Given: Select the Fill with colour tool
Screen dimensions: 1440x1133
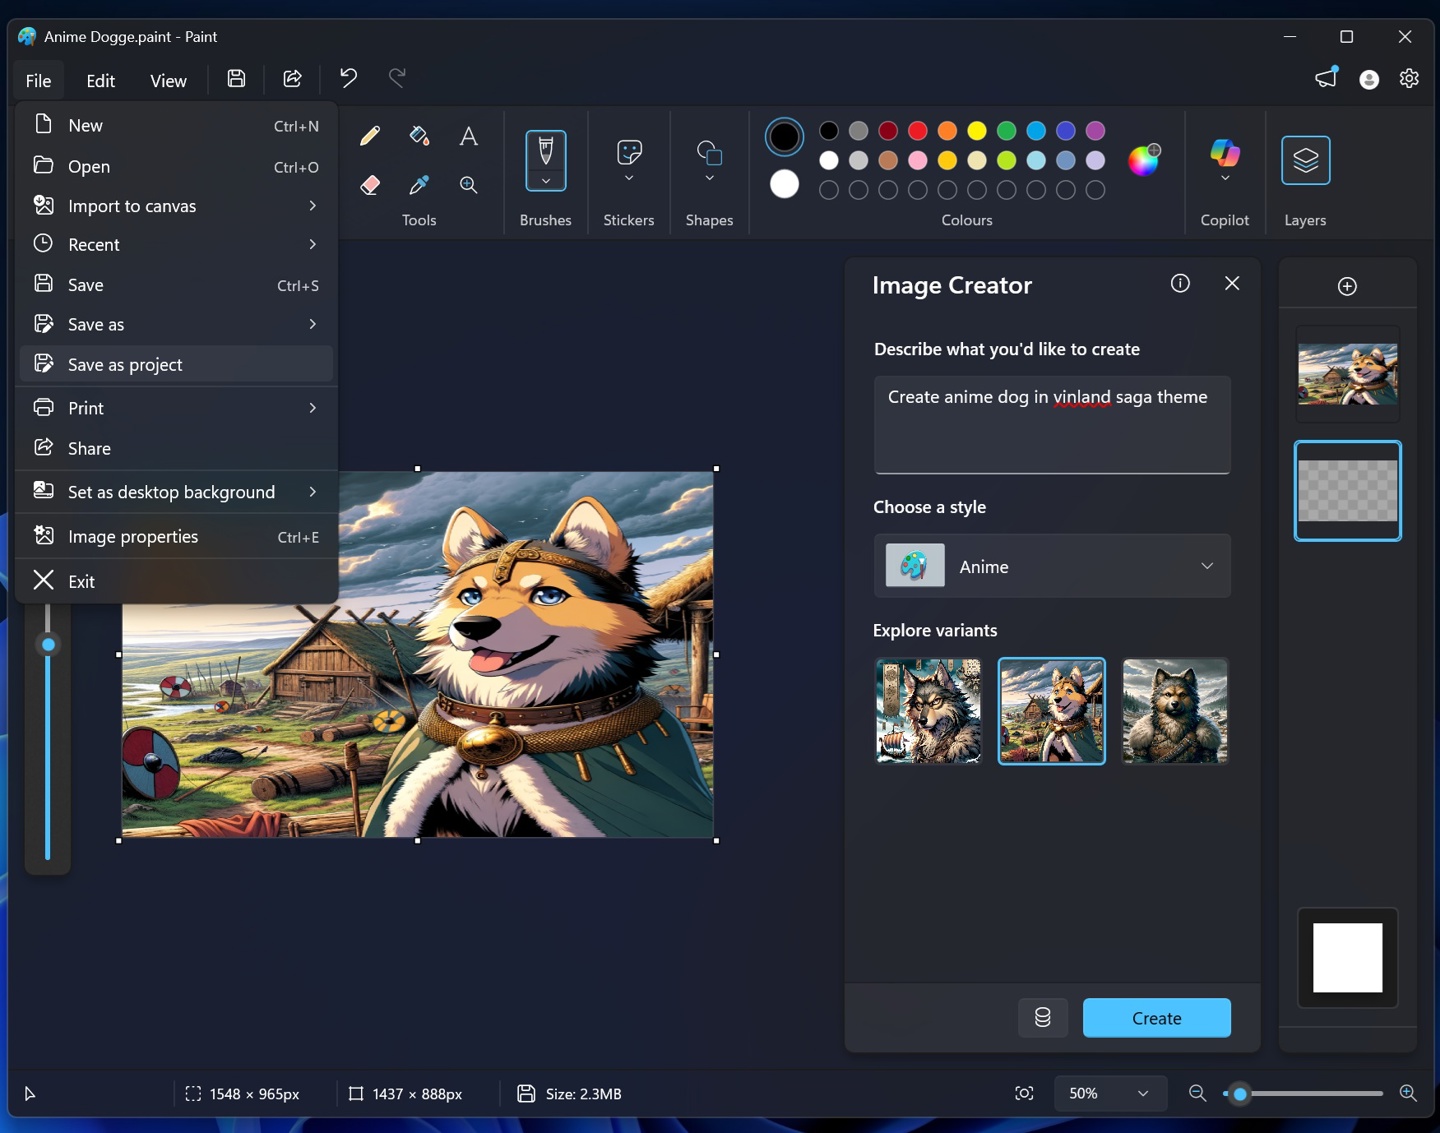Looking at the screenshot, I should tap(418, 136).
